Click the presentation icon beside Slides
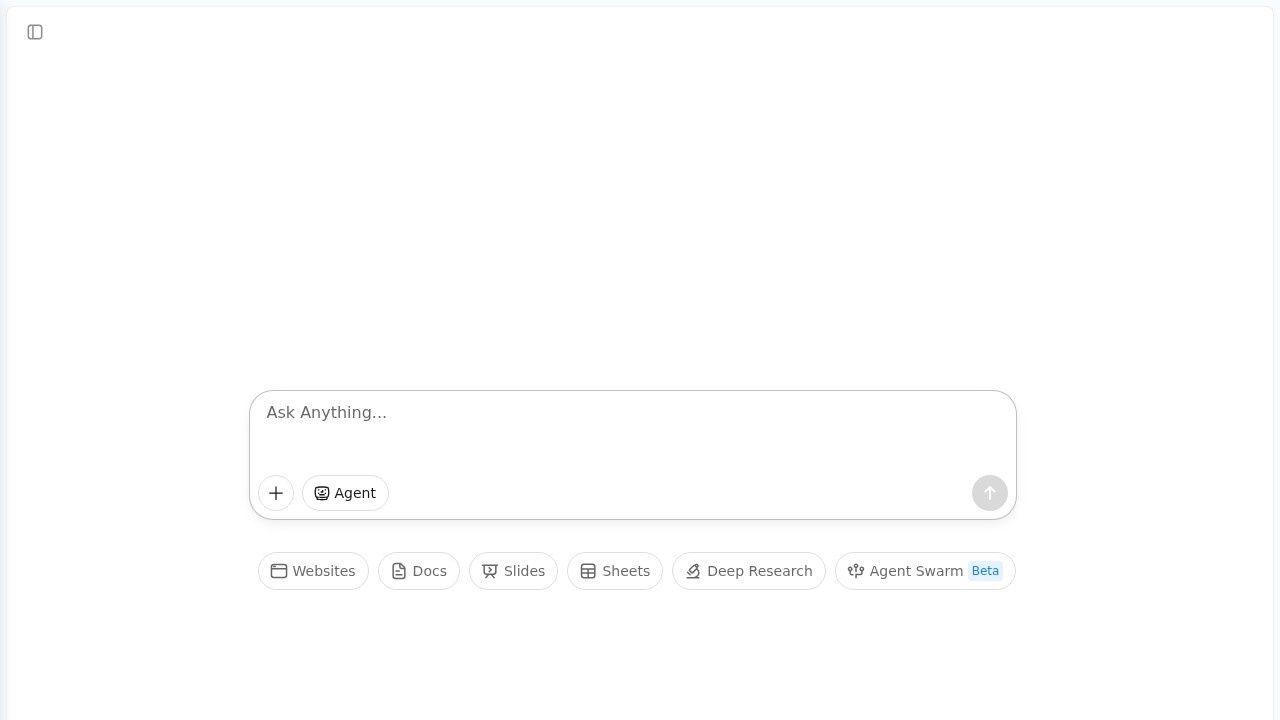1280x720 pixels. point(490,571)
